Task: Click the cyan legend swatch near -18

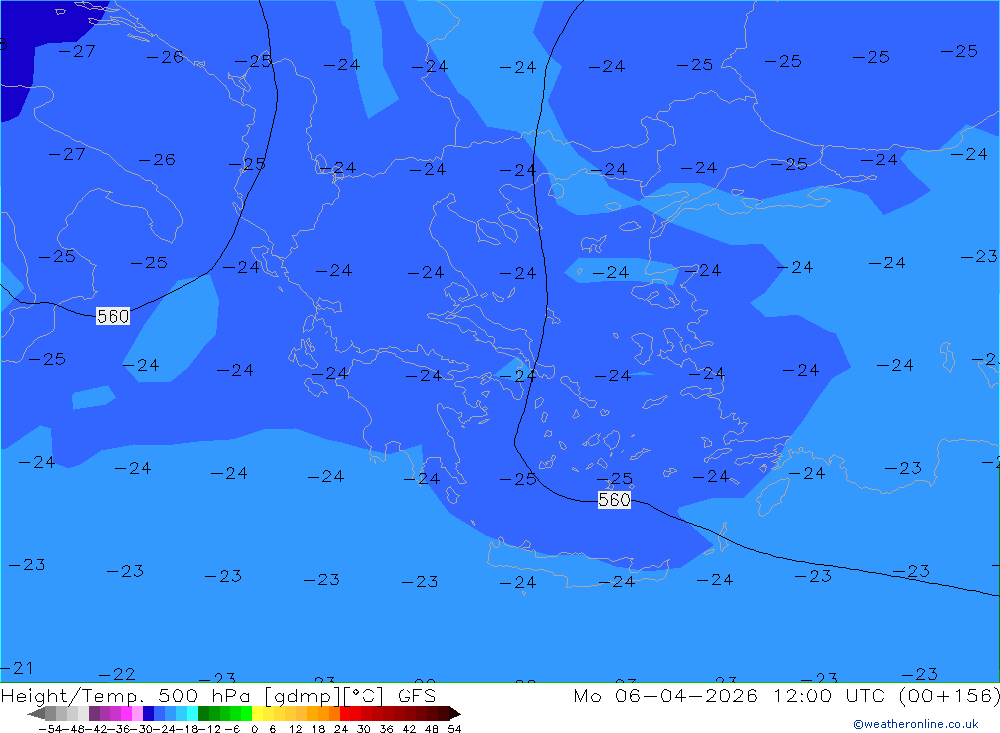Action: tap(192, 714)
